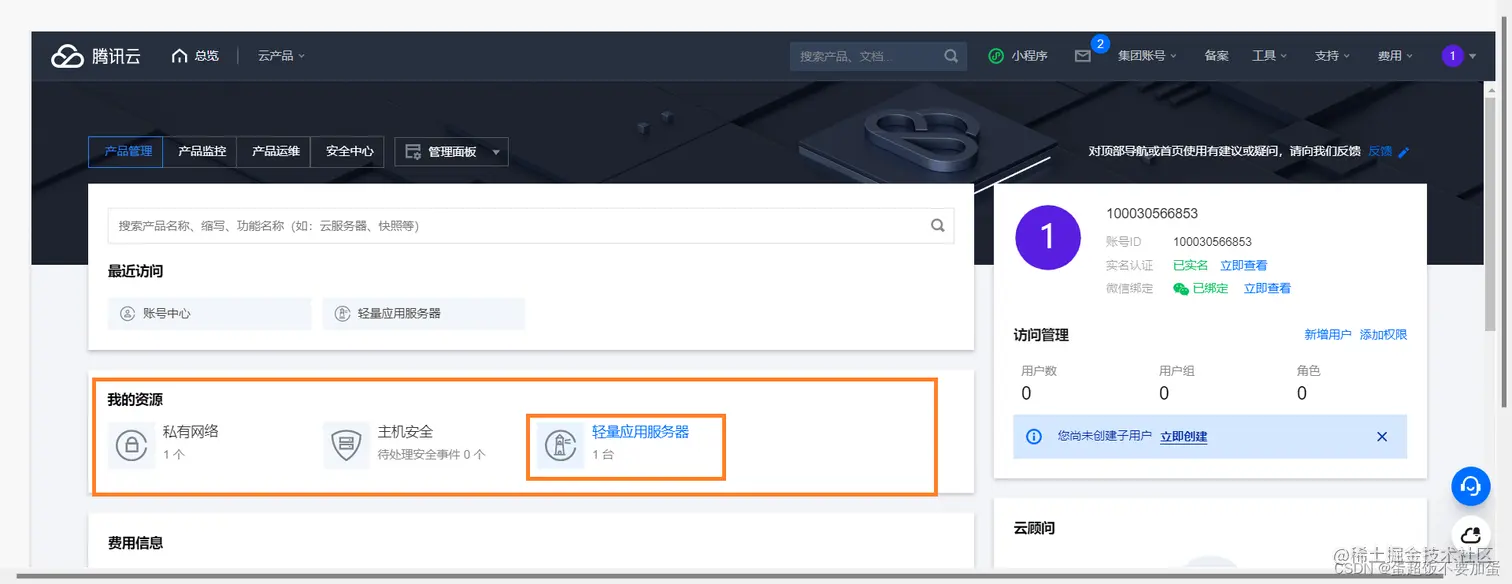Open 轻量应用服务器 under 我的资源

640,432
